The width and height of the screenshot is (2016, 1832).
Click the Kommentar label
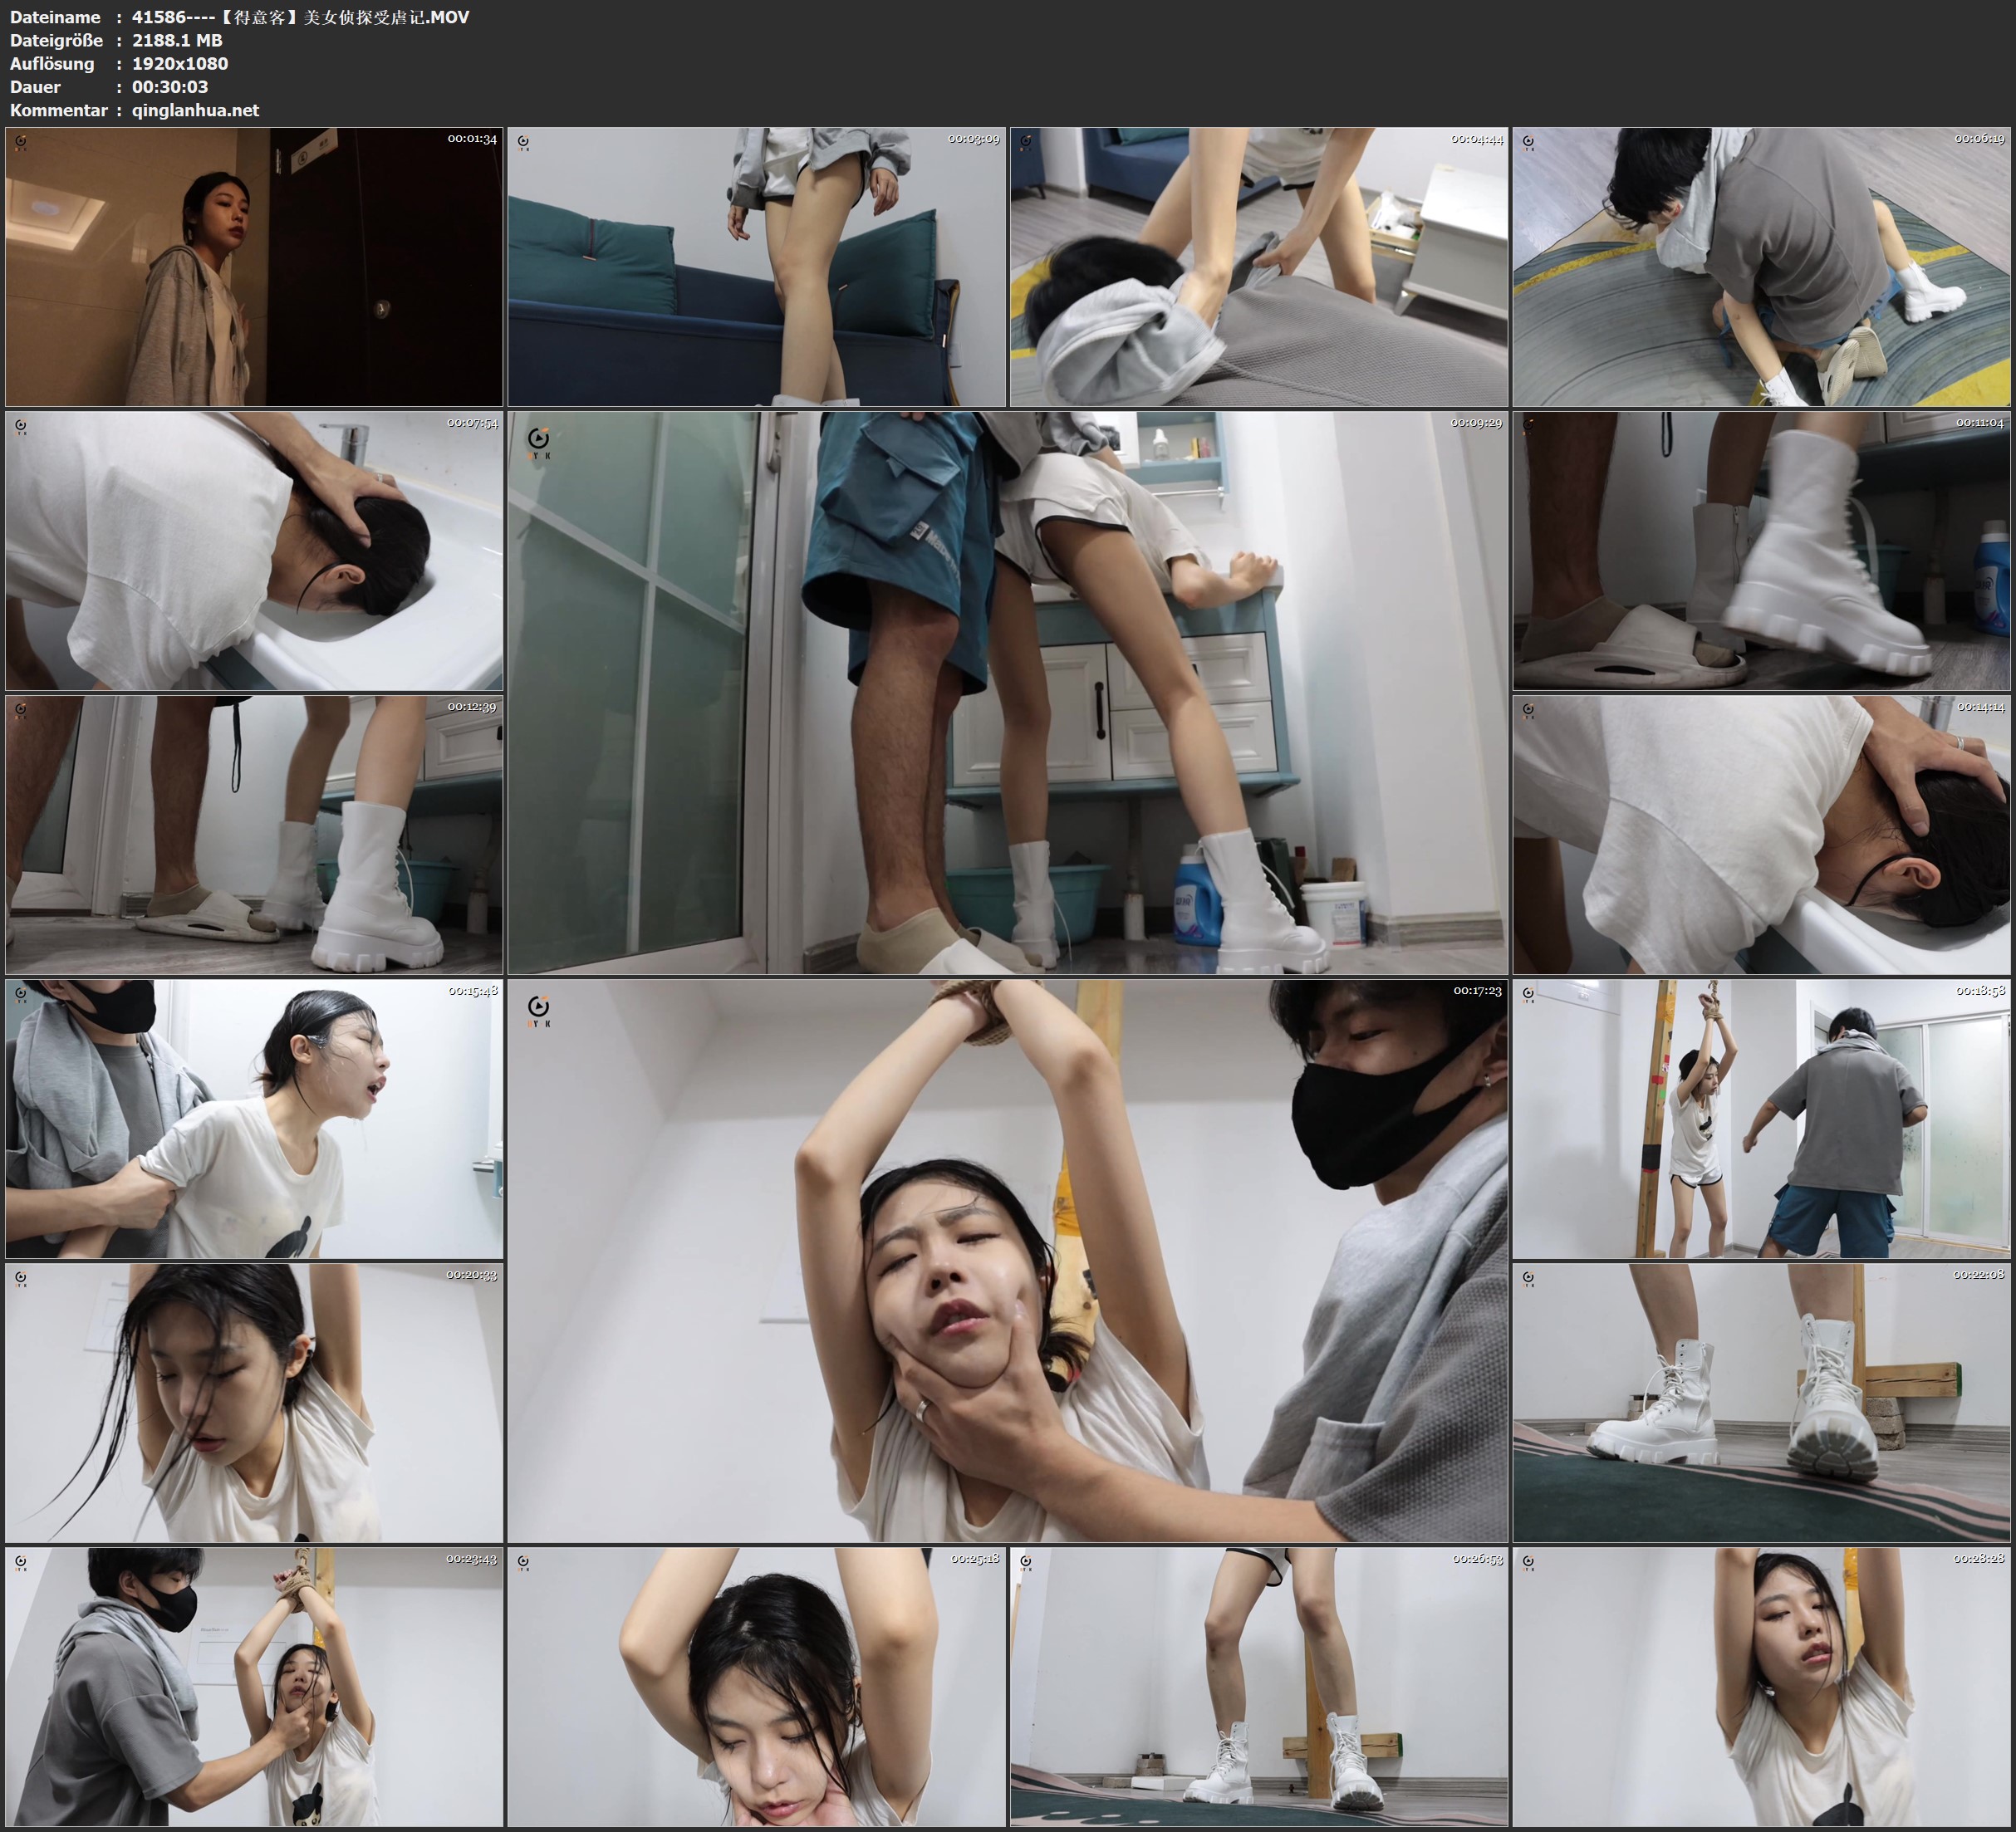pyautogui.click(x=58, y=110)
